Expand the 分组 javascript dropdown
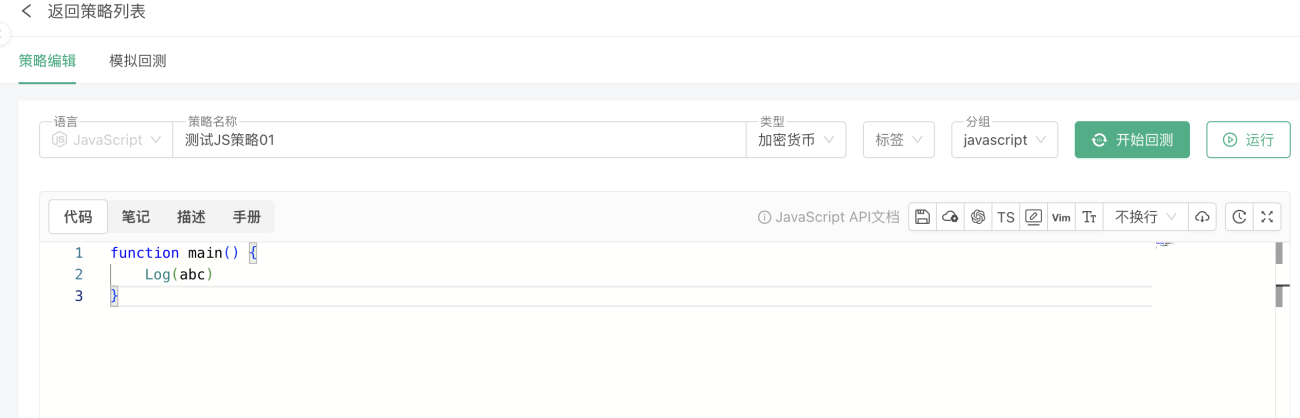Image resolution: width=1300 pixels, height=418 pixels. pos(1004,140)
